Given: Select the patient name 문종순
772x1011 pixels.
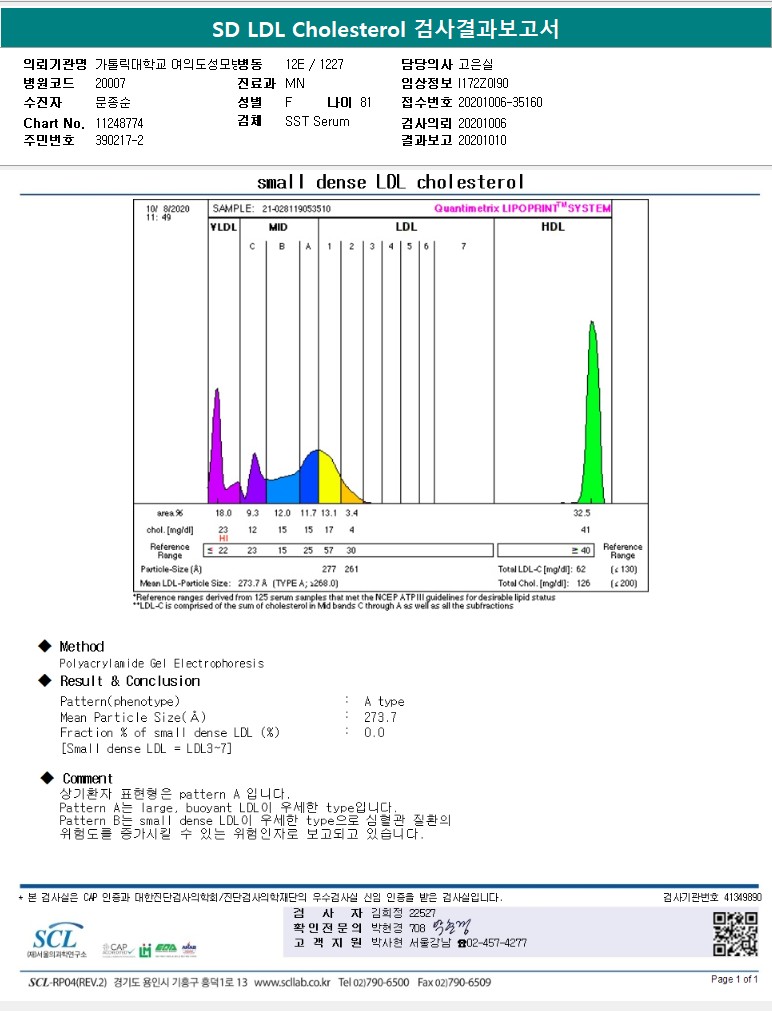Looking at the screenshot, I should pyautogui.click(x=113, y=102).
